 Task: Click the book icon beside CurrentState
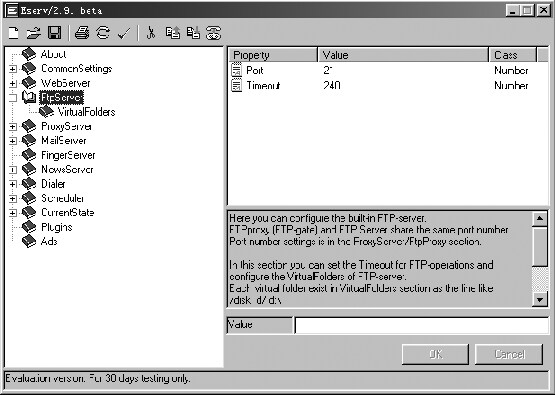point(29,213)
